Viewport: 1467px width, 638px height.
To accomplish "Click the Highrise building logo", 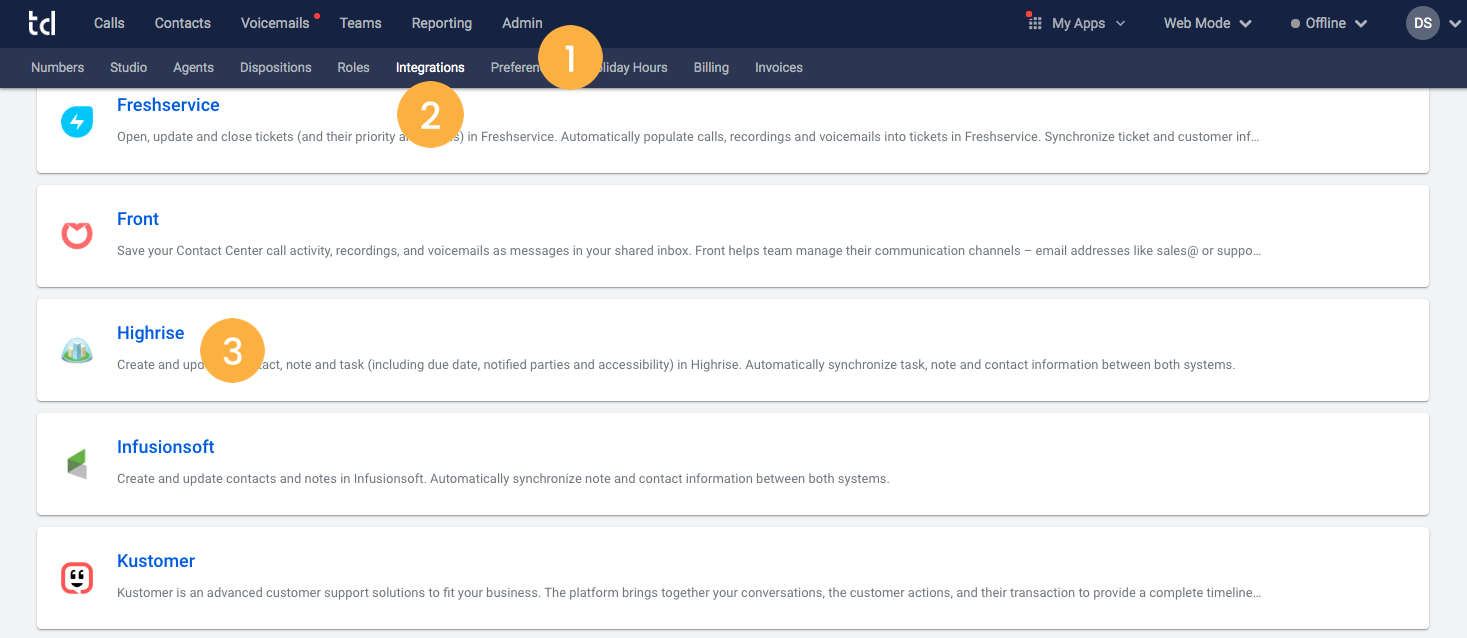I will tap(77, 350).
